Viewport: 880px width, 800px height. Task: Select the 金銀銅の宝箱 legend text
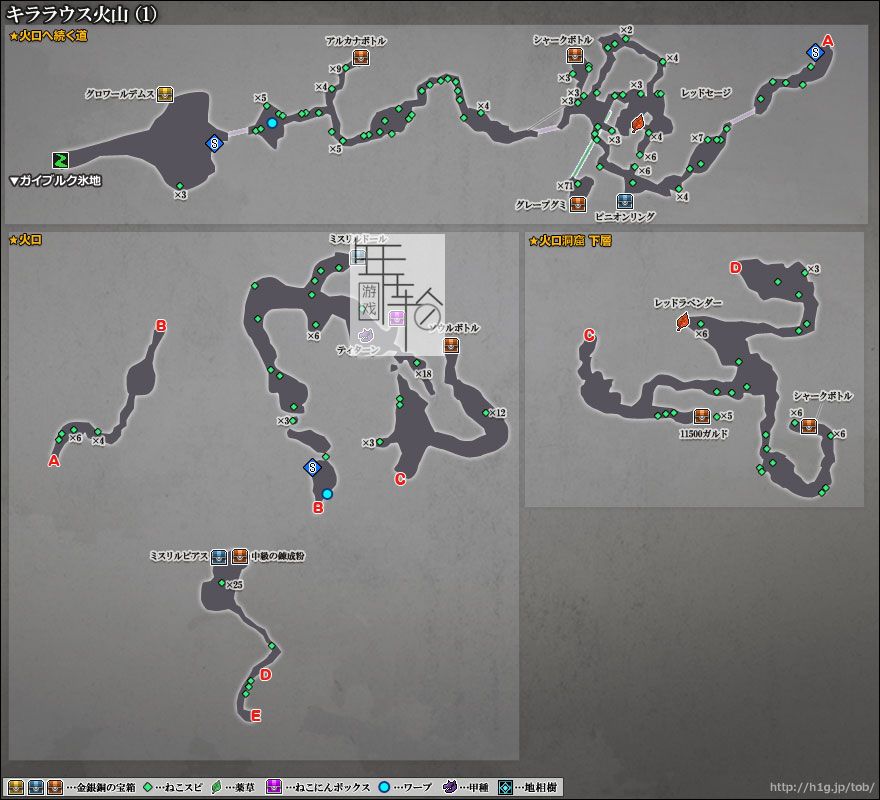(106, 787)
